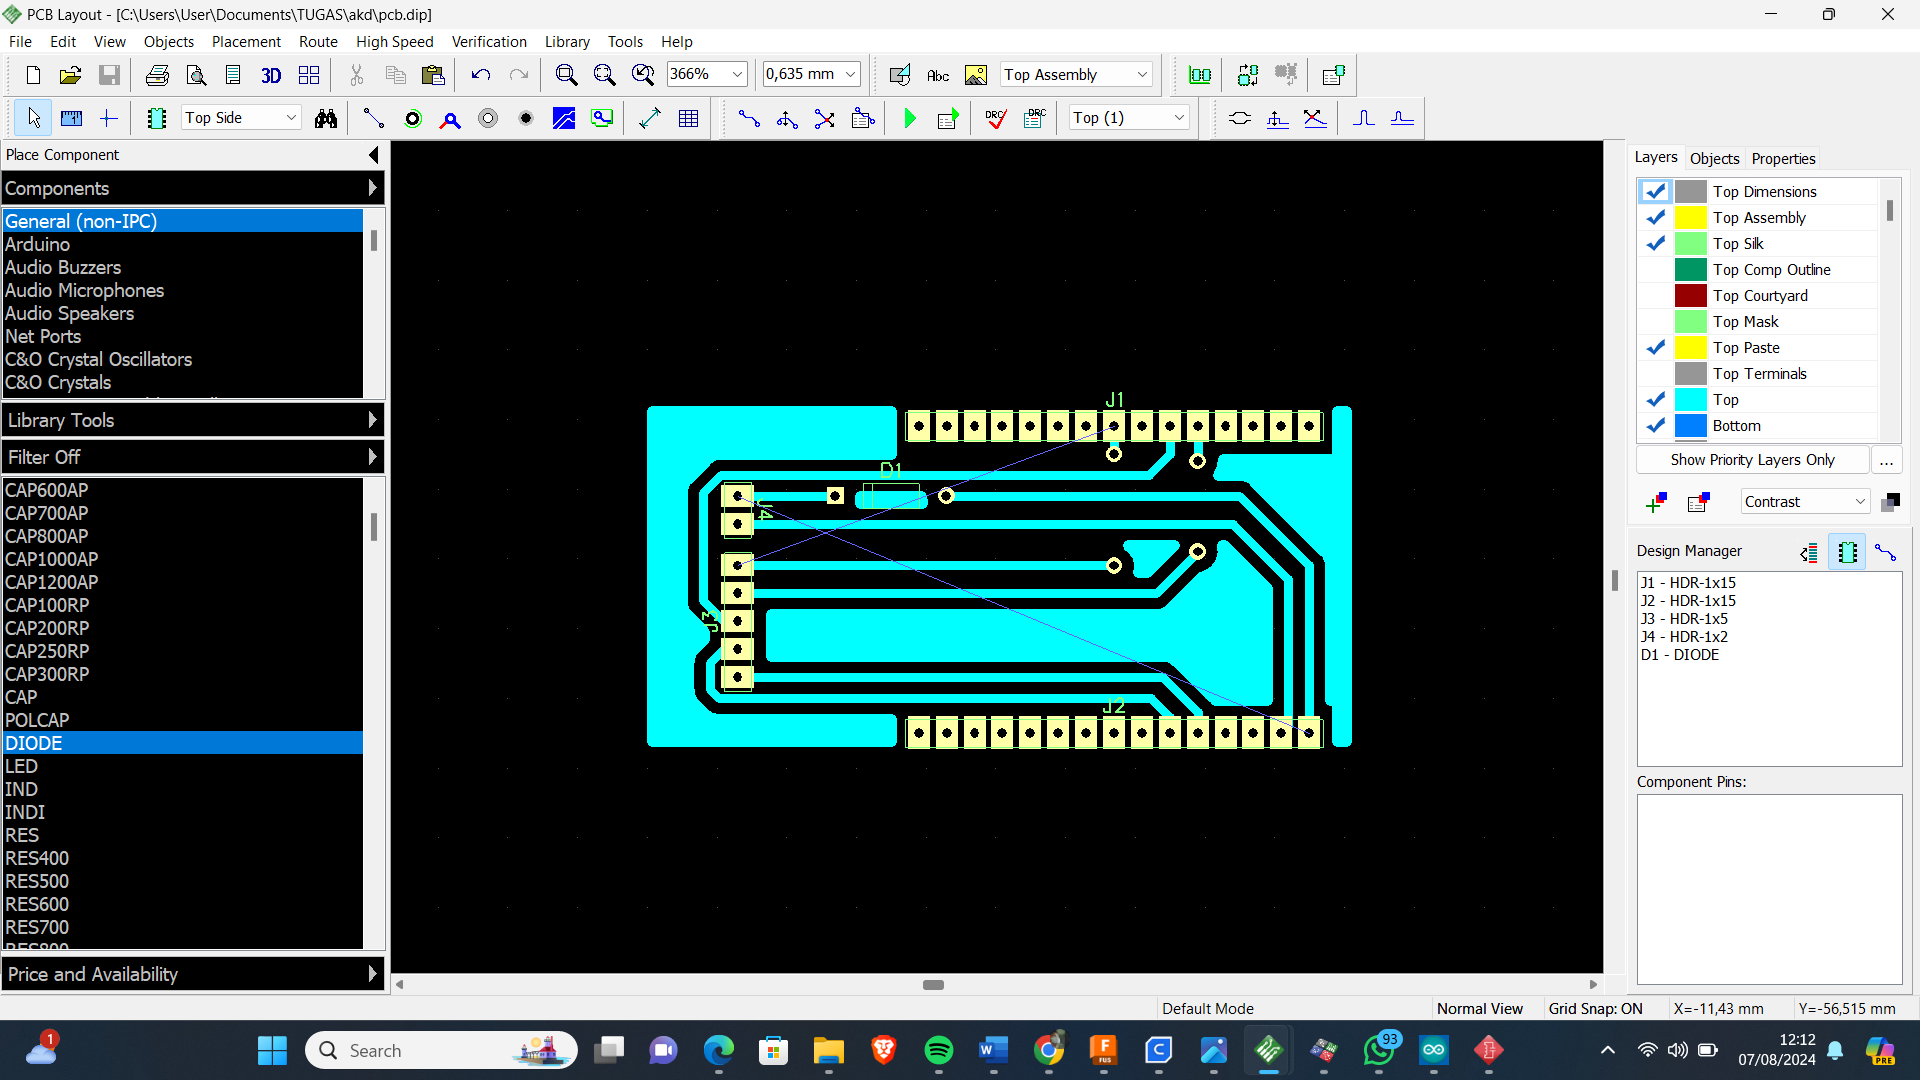Click the green Start Autorouting arrow
Image resolution: width=1920 pixels, height=1080 pixels.
(x=910, y=118)
